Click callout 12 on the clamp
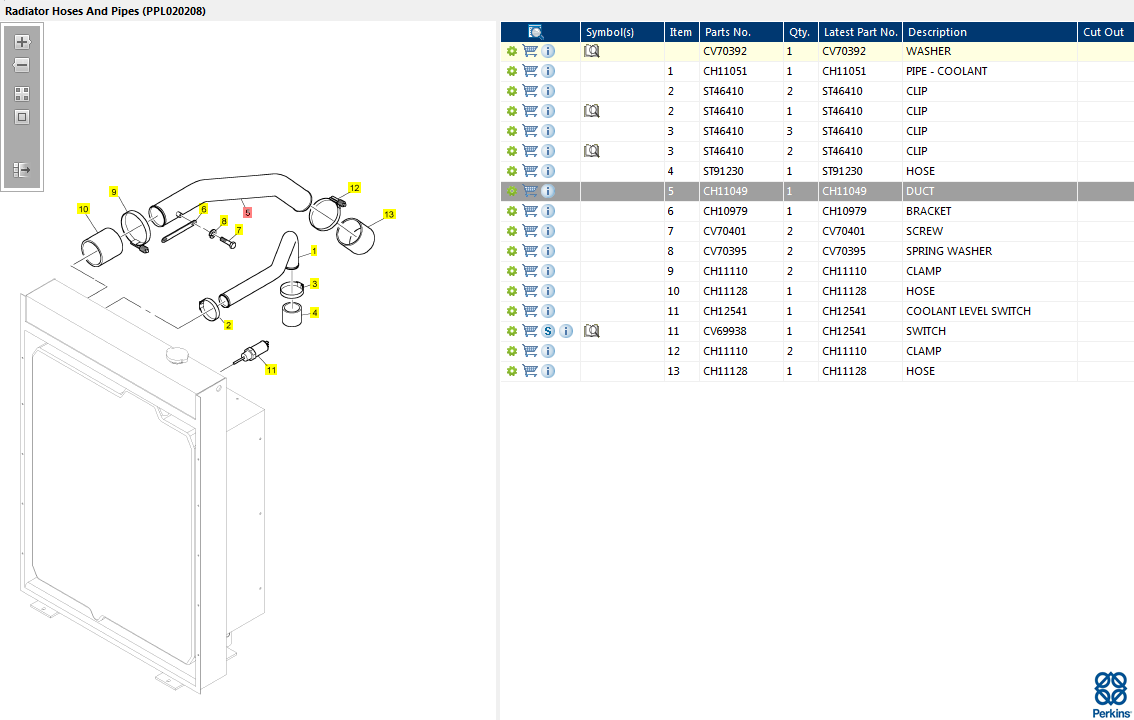 pos(354,187)
